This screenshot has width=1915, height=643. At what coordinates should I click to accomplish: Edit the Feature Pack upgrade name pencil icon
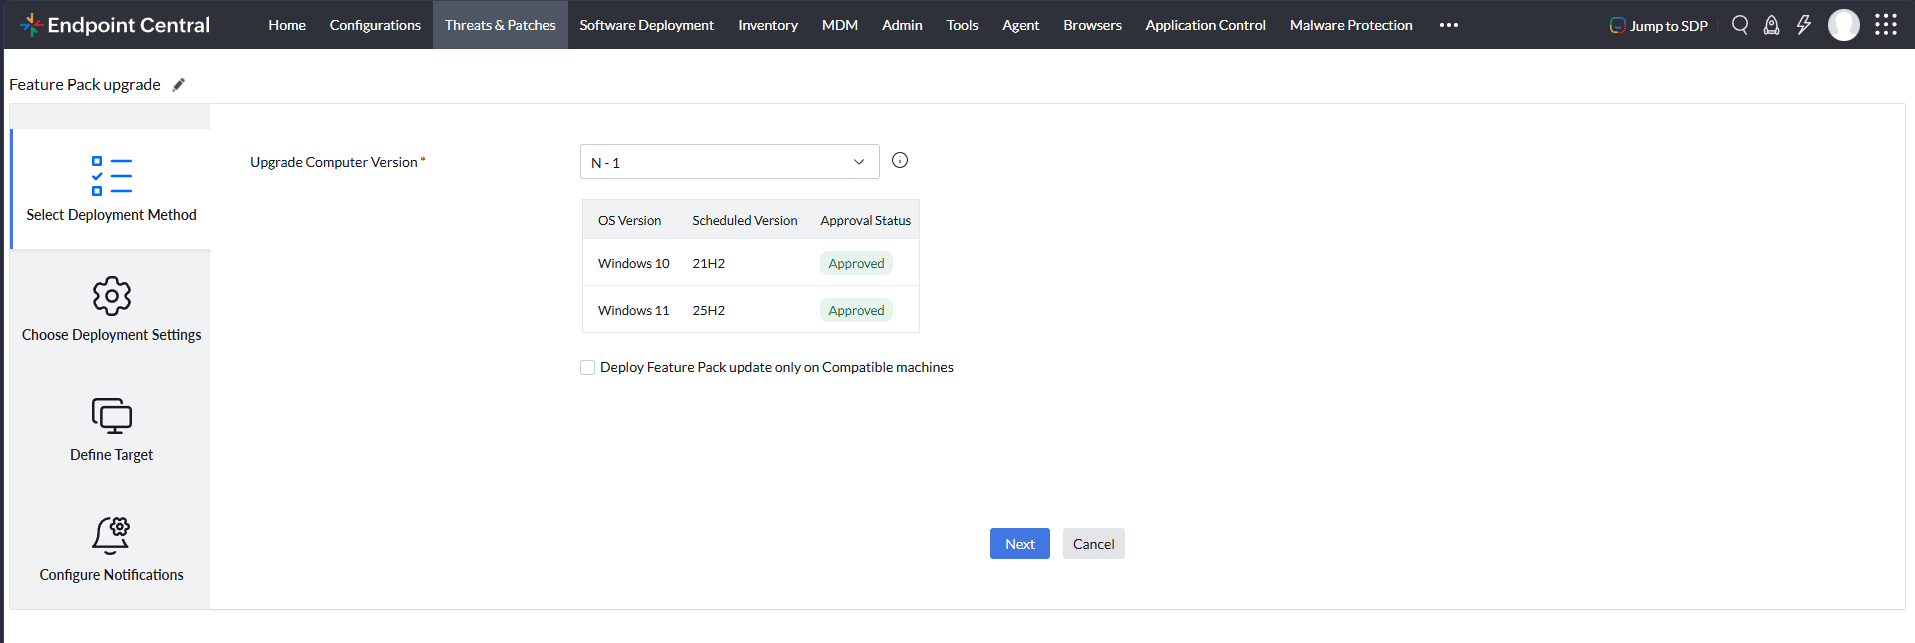click(x=179, y=85)
